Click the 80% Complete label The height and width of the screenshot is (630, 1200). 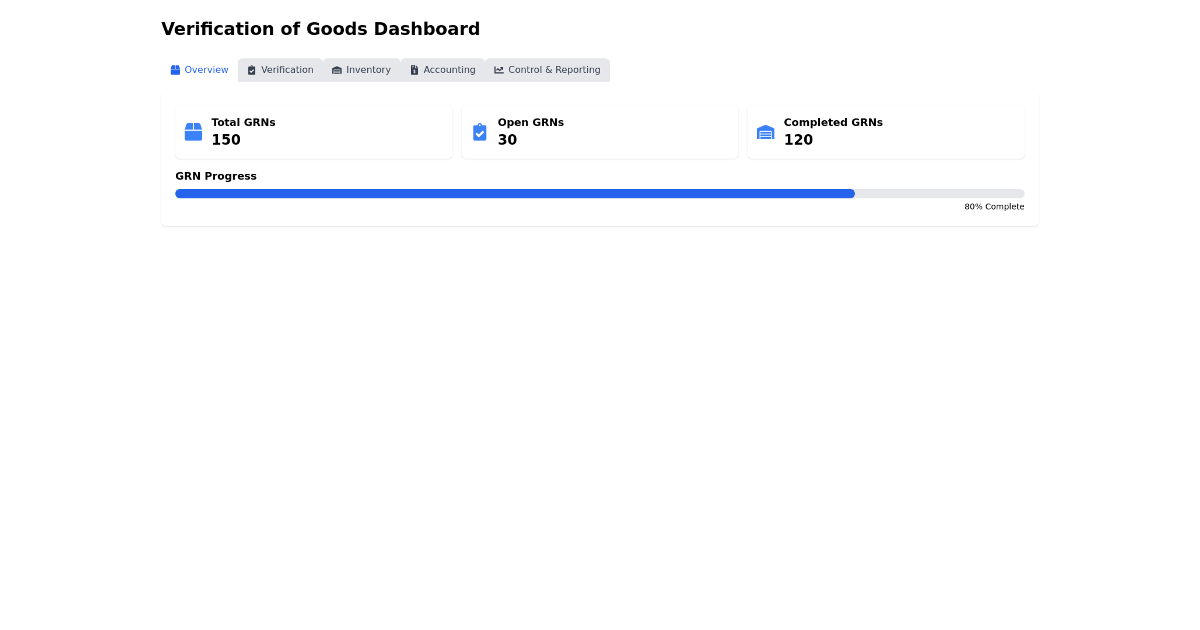[994, 207]
